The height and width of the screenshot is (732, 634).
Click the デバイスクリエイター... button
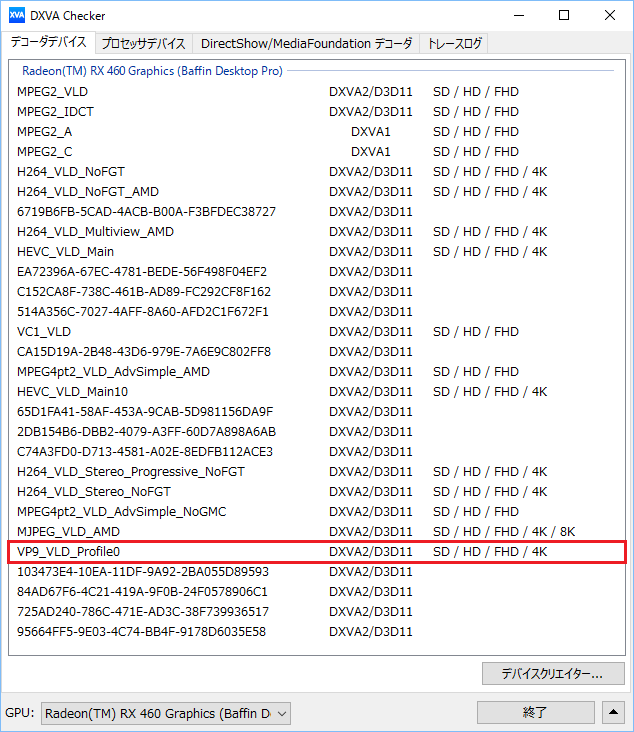[553, 674]
